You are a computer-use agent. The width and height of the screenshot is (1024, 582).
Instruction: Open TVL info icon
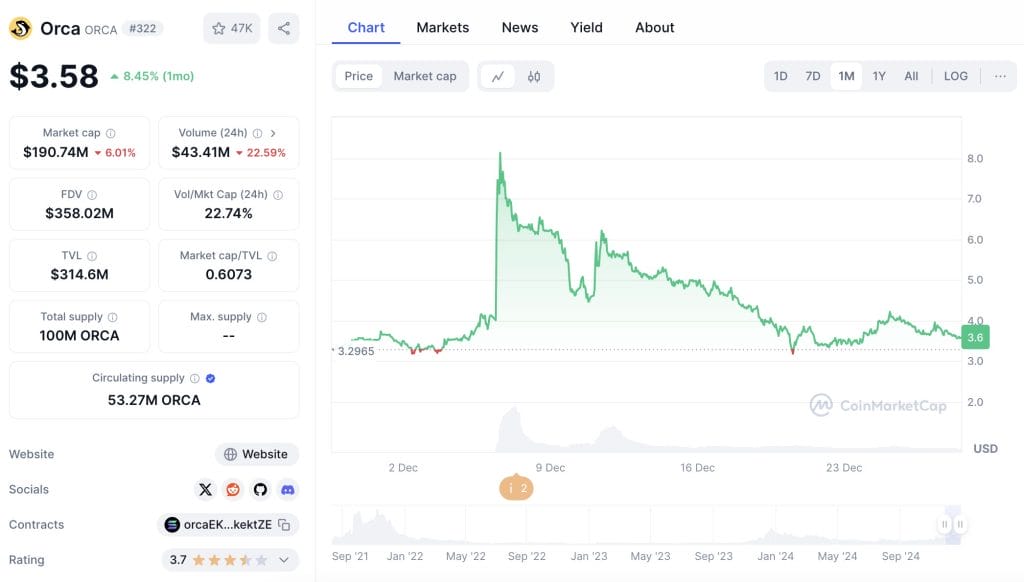92,256
